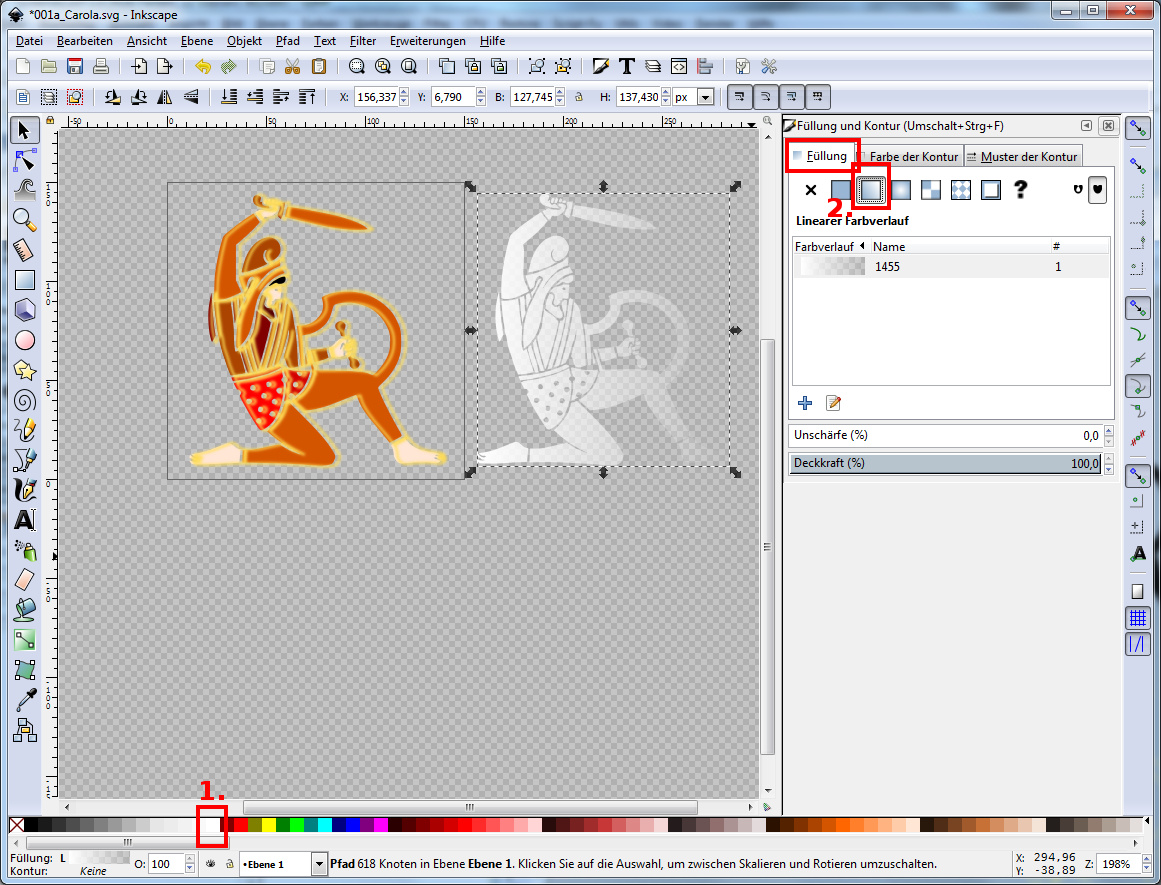1161x885 pixels.
Task: Open the Pfad menu
Action: coord(288,41)
